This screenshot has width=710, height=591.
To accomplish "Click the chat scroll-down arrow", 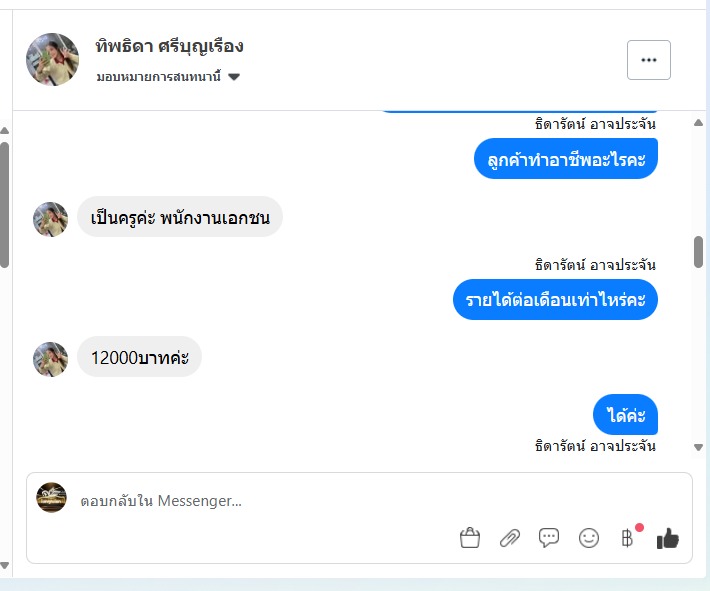I will click(x=698, y=447).
